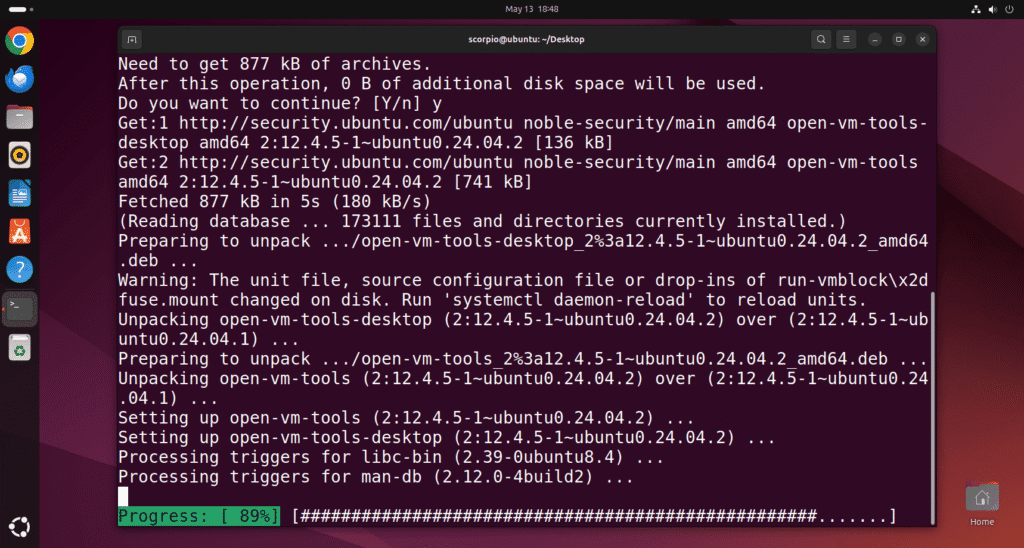Viewport: 1024px width, 548px height.
Task: Click the terminal cursor block
Action: coord(123,496)
